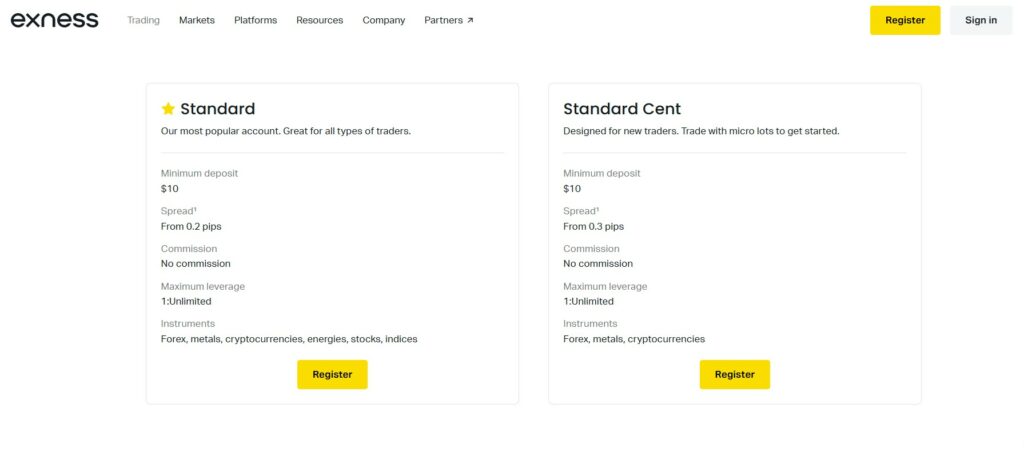Click the exness logo
This screenshot has height=456, width=1024.
click(x=54, y=20)
